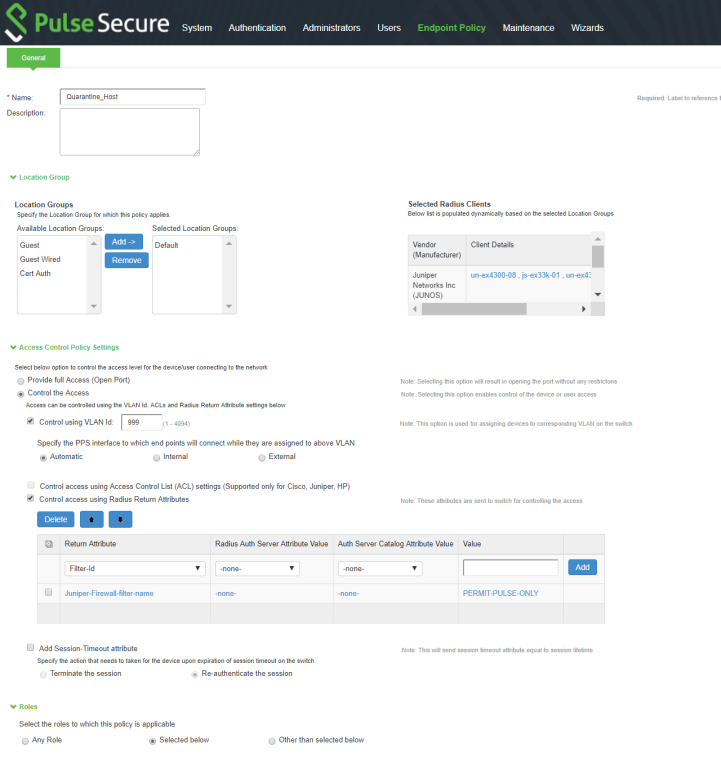Viewport: 721px width, 757px height.
Task: Collapse Access Control Policy Settings section
Action: (x=65, y=347)
